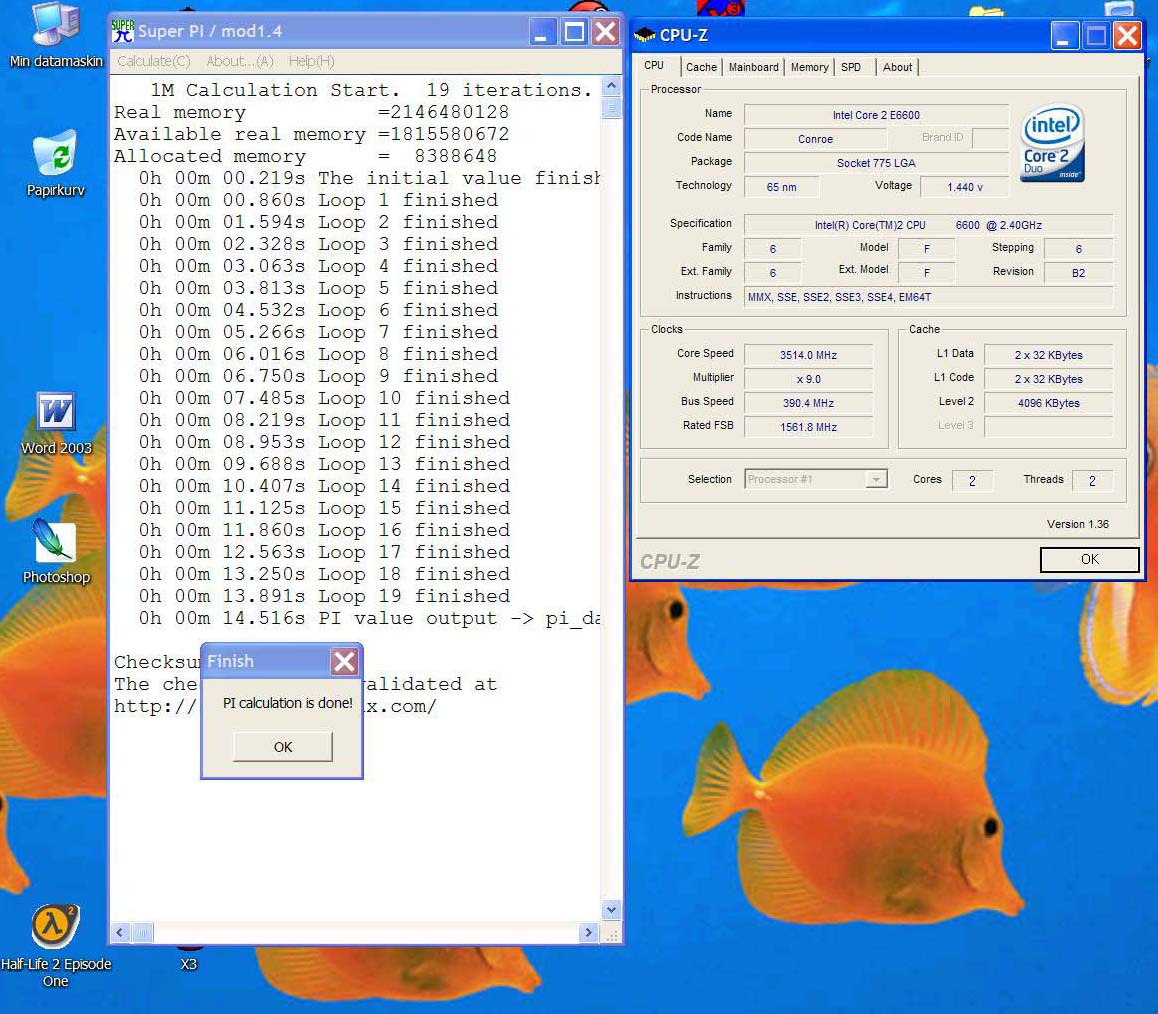Viewport: 1158px width, 1014px height.
Task: Click the Instructions field MMX, SSE list
Action: coord(928,297)
